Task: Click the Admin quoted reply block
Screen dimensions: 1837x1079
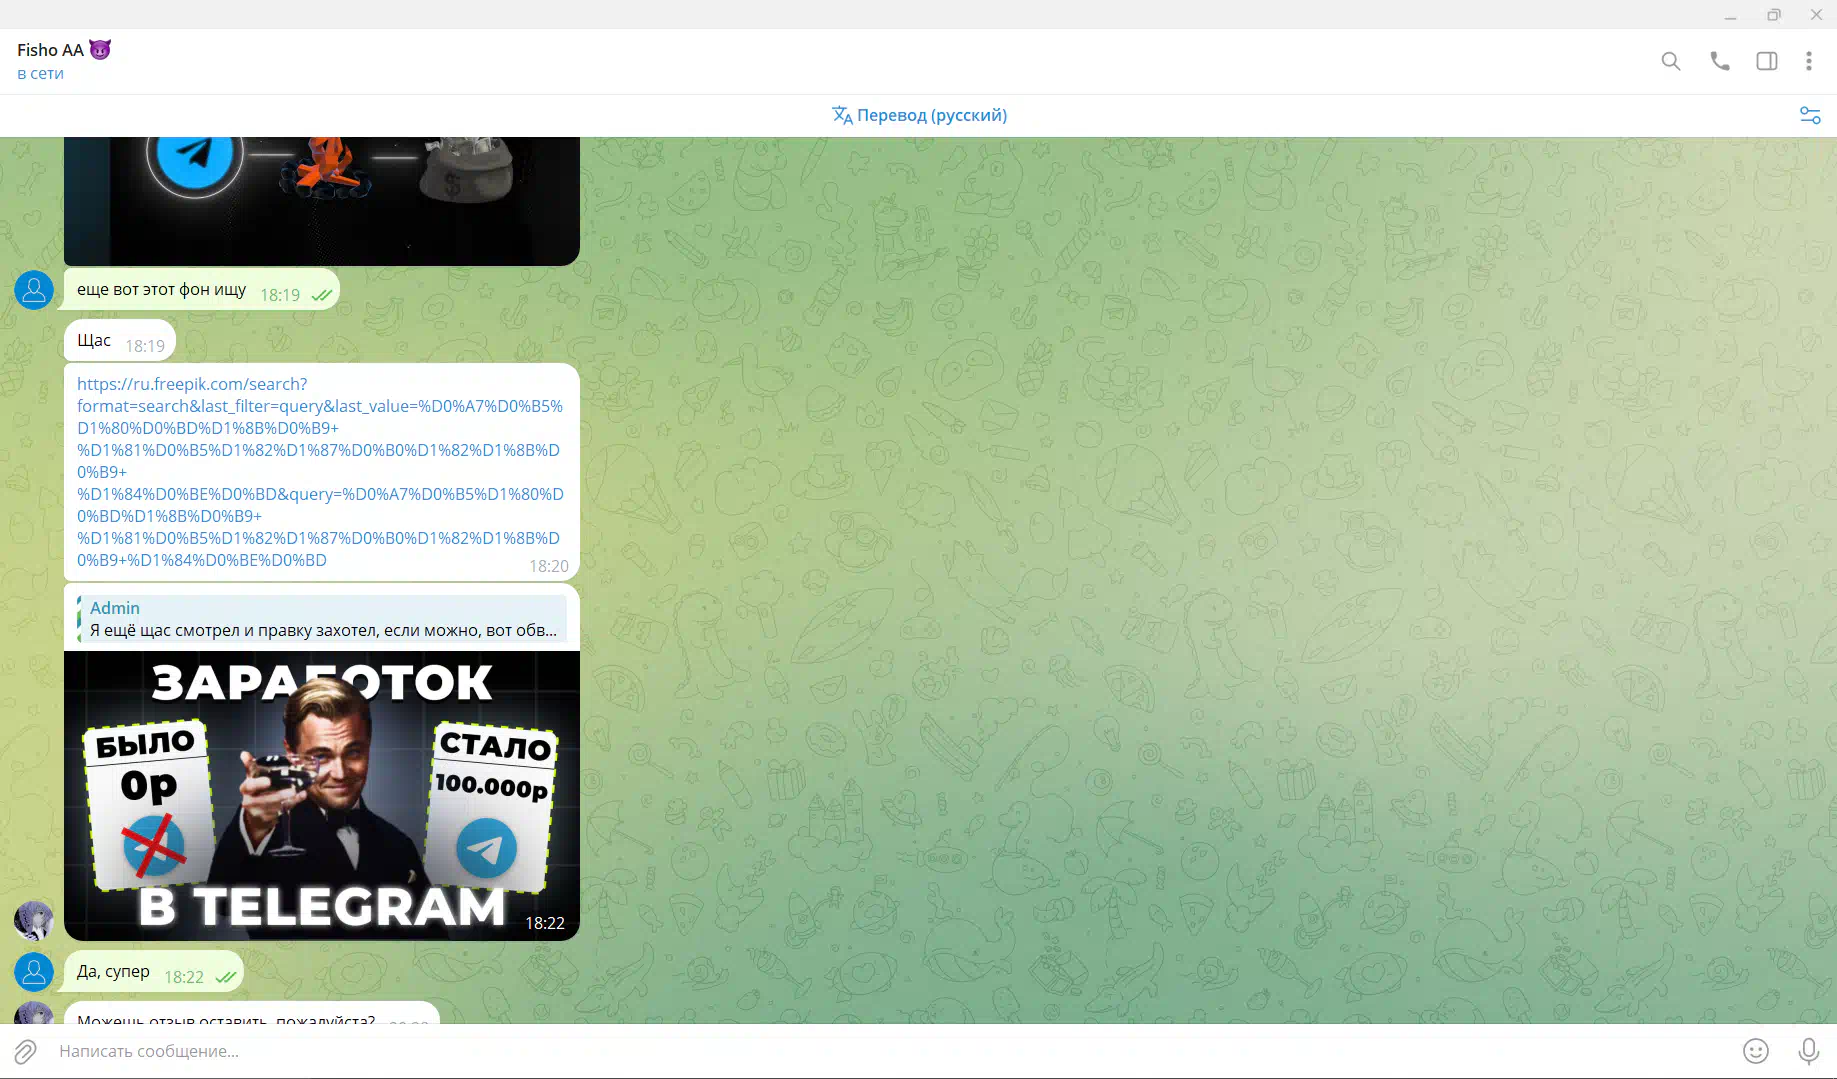Action: pos(322,619)
